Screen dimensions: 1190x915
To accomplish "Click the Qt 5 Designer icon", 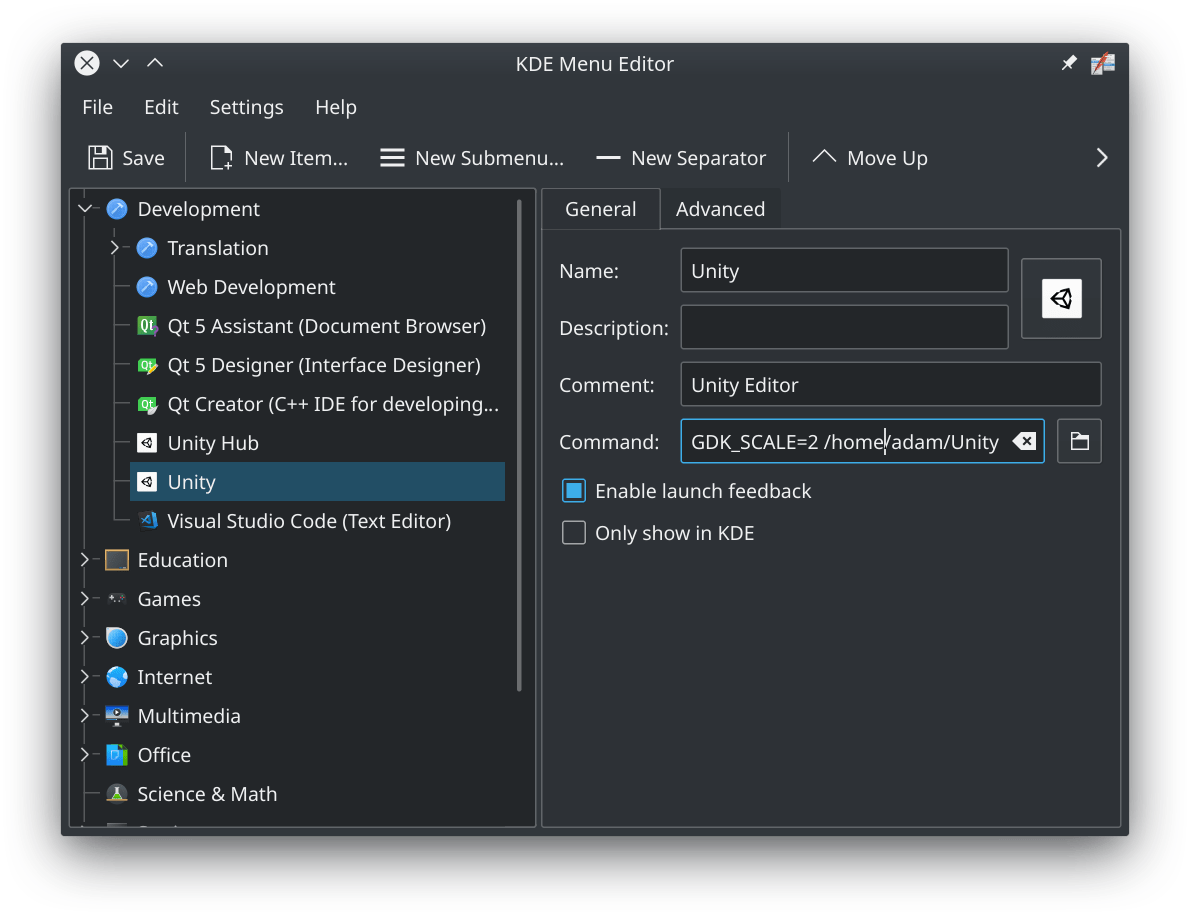I will (x=146, y=365).
